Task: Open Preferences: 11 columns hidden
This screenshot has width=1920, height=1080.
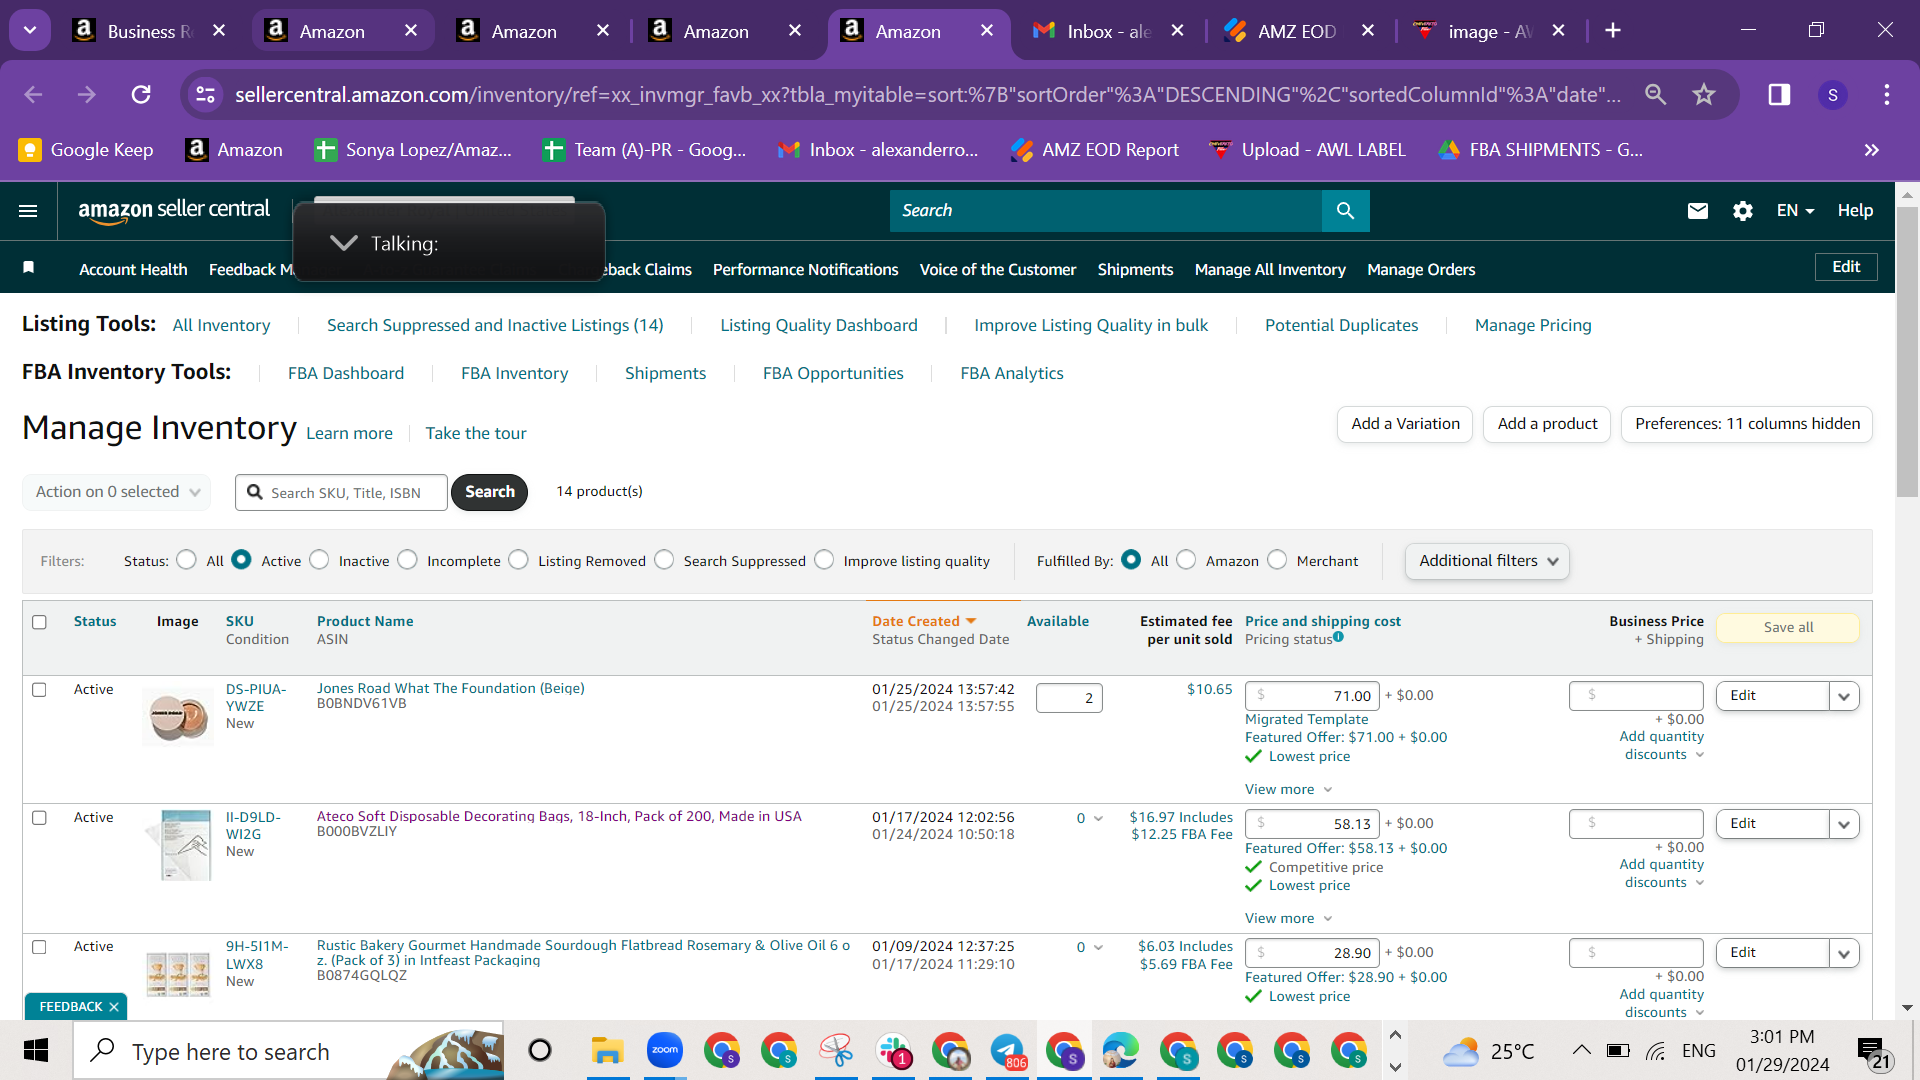Action: click(1747, 424)
